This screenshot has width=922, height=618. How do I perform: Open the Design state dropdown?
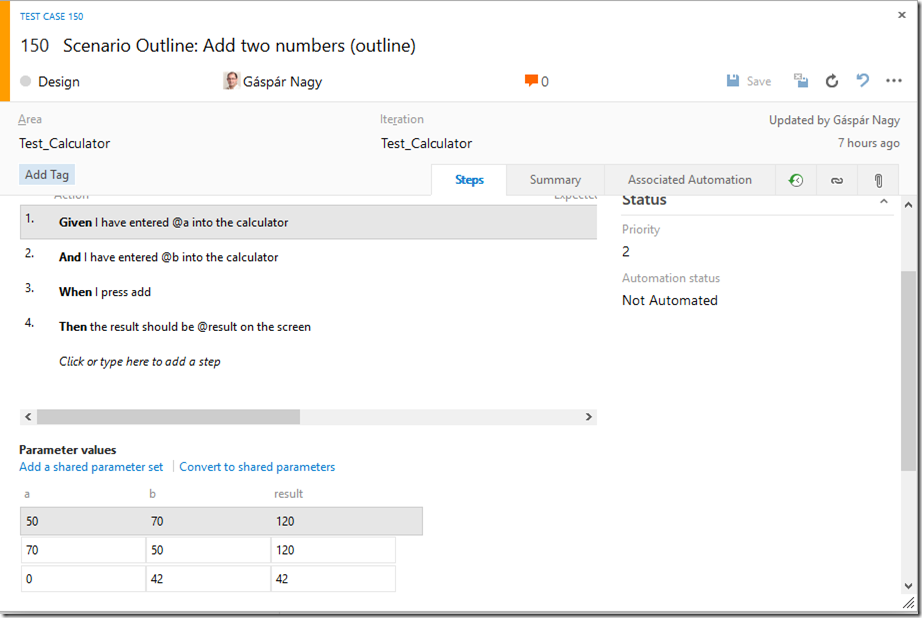click(59, 82)
